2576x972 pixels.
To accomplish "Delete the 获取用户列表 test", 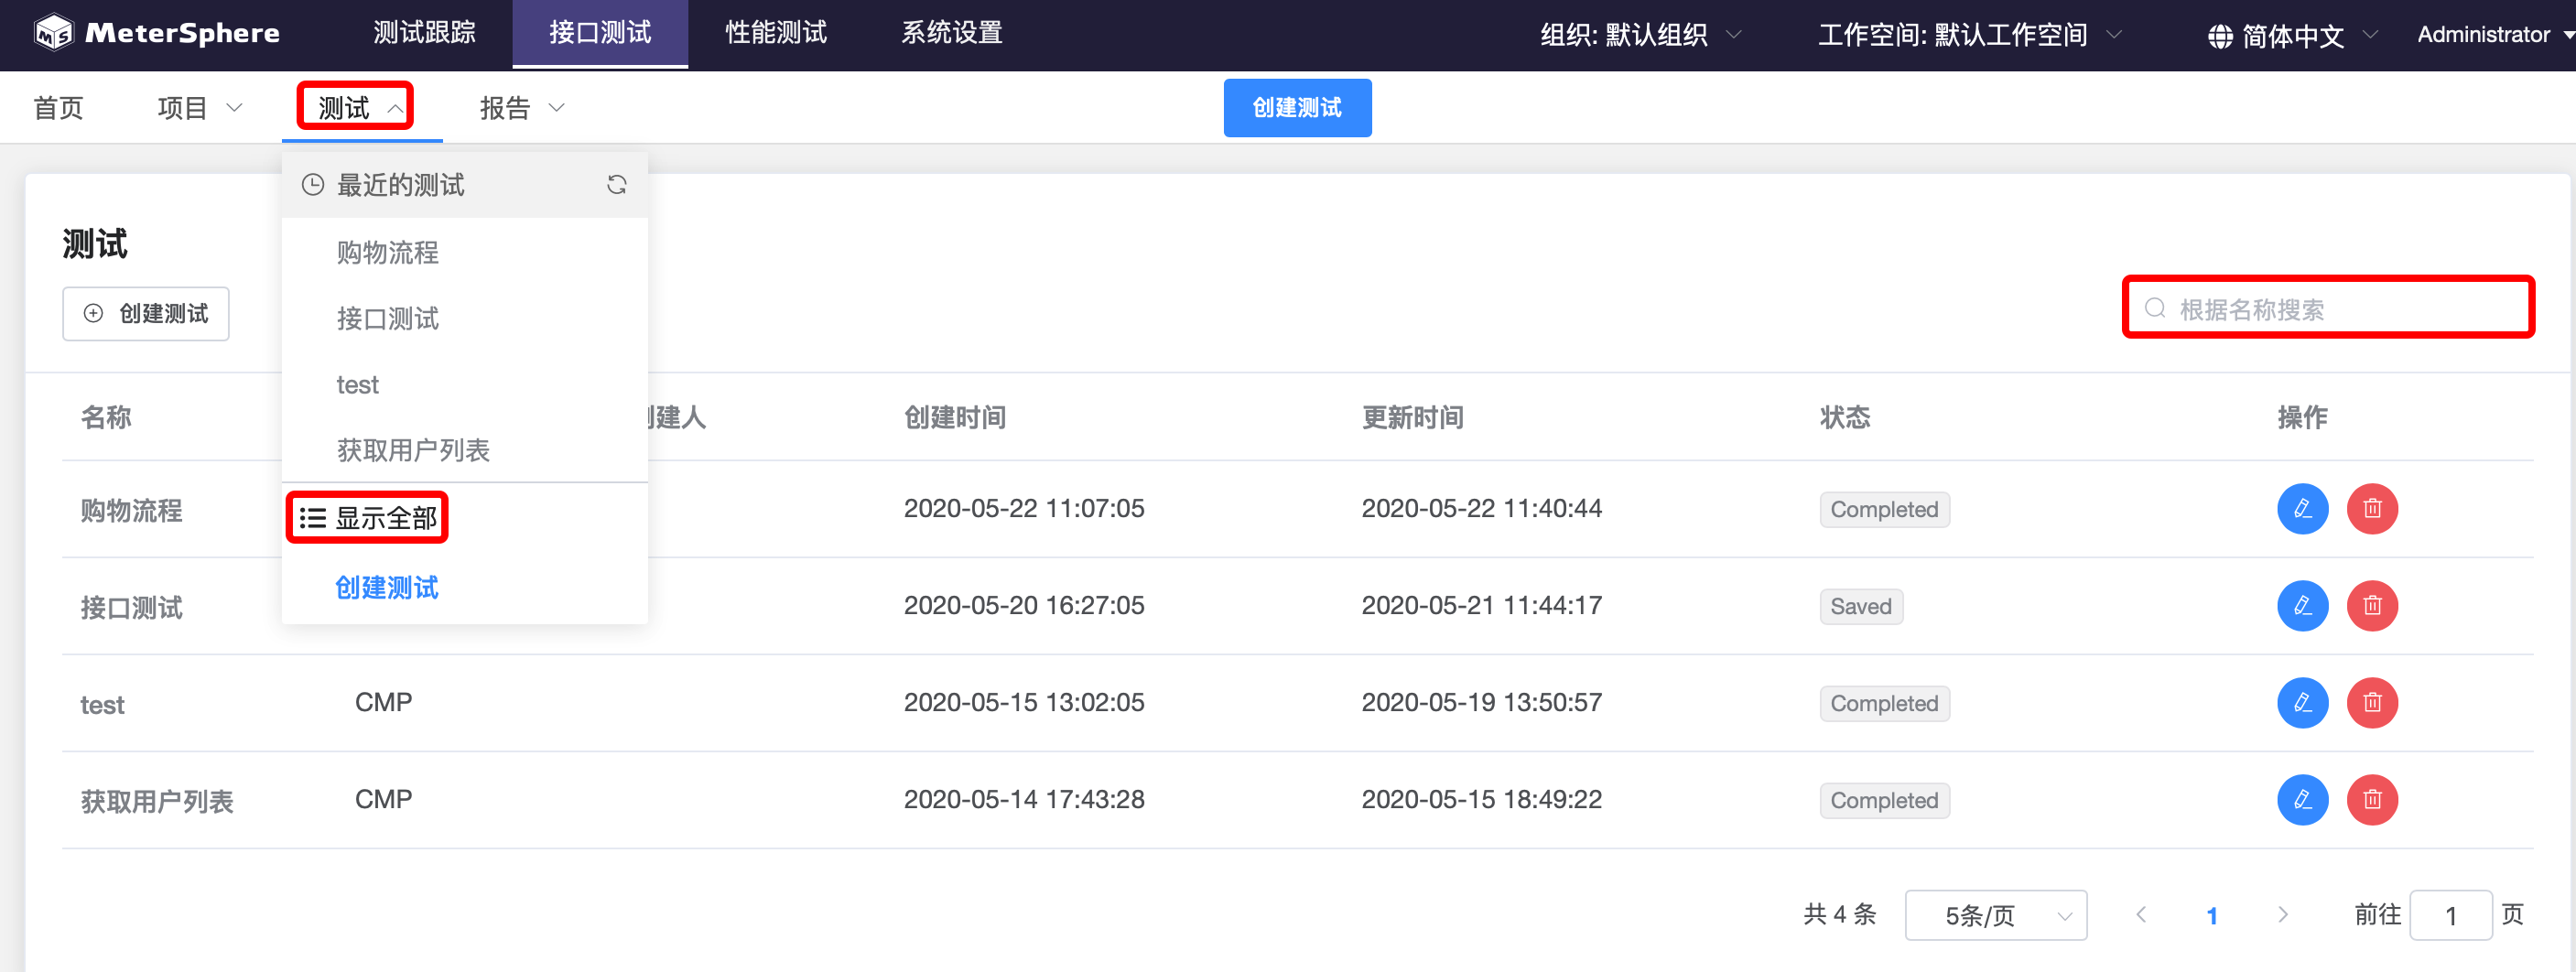I will (x=2371, y=800).
